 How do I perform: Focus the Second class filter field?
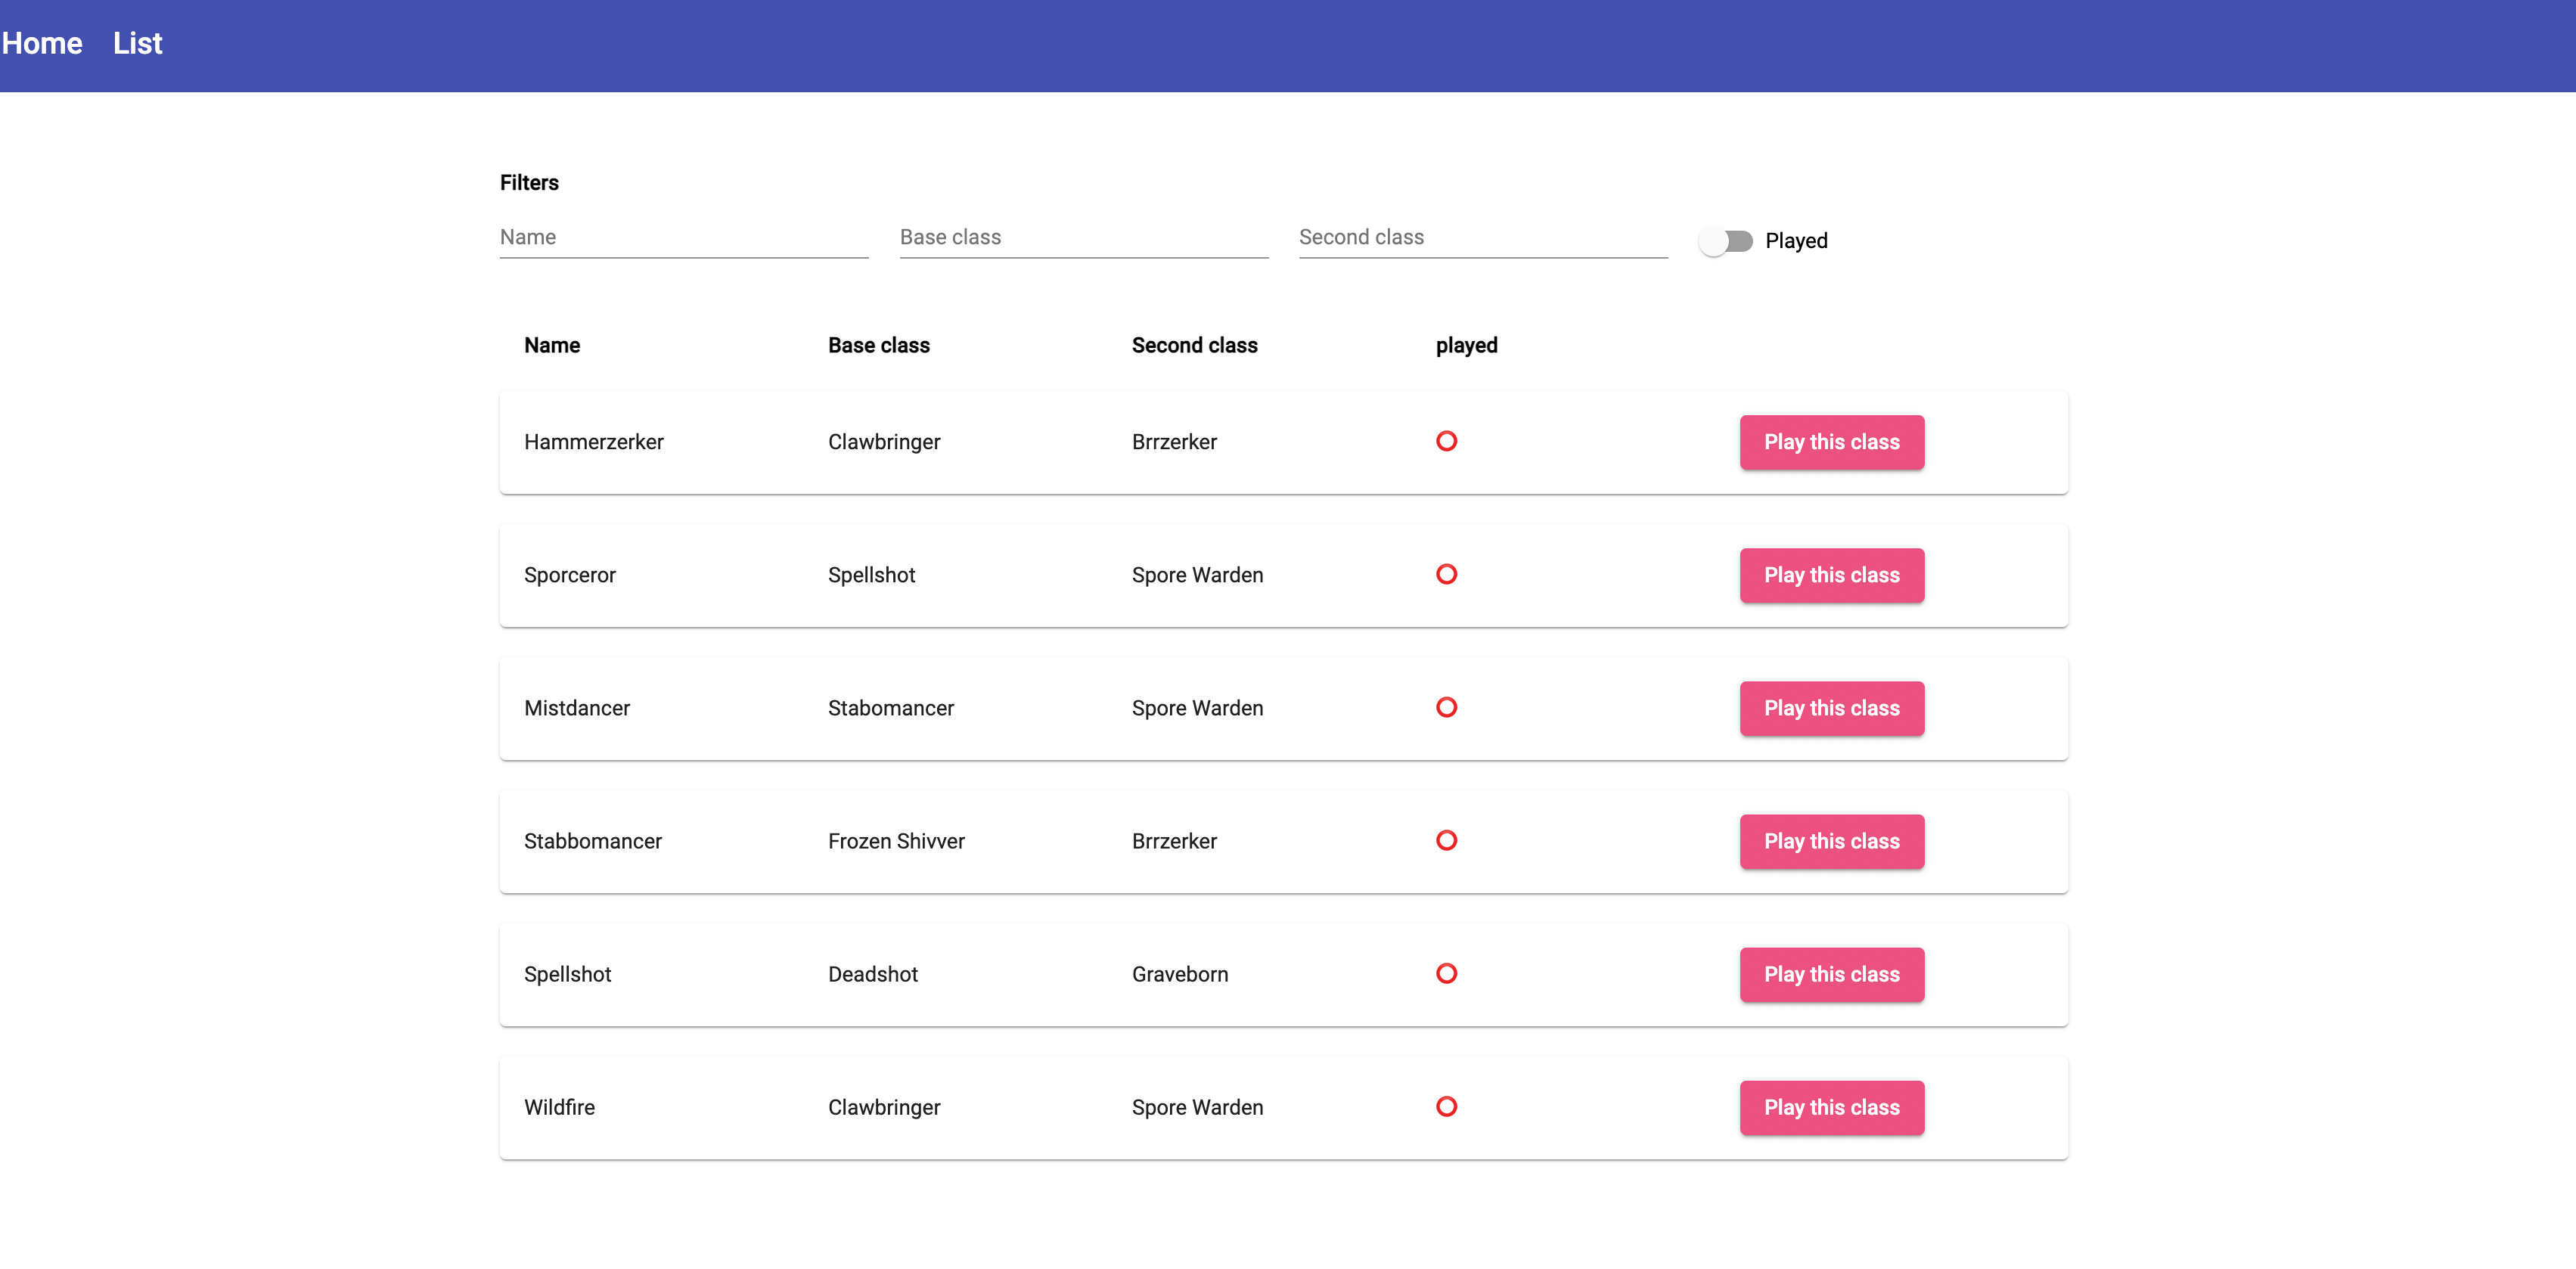pyautogui.click(x=1482, y=238)
